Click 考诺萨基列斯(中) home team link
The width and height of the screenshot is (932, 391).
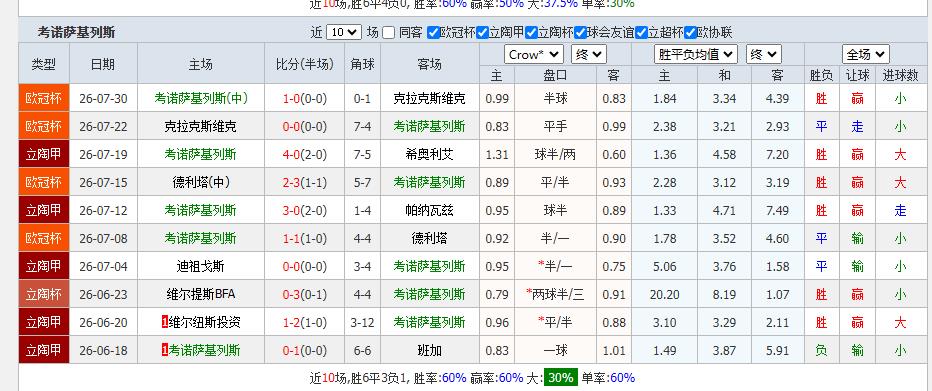pos(200,99)
